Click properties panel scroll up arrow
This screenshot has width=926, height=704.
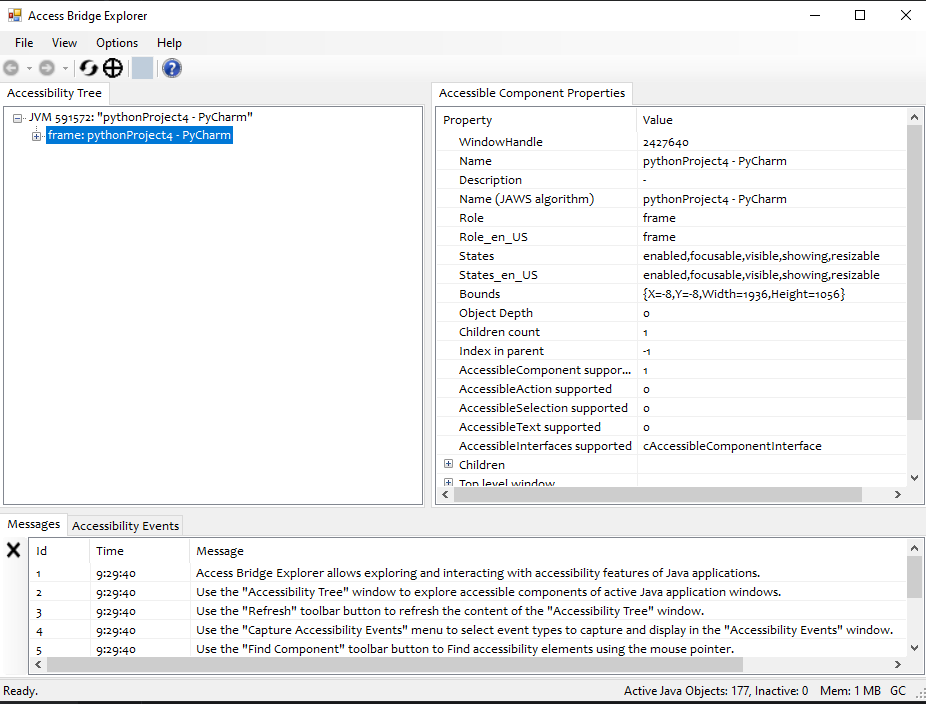(x=914, y=117)
